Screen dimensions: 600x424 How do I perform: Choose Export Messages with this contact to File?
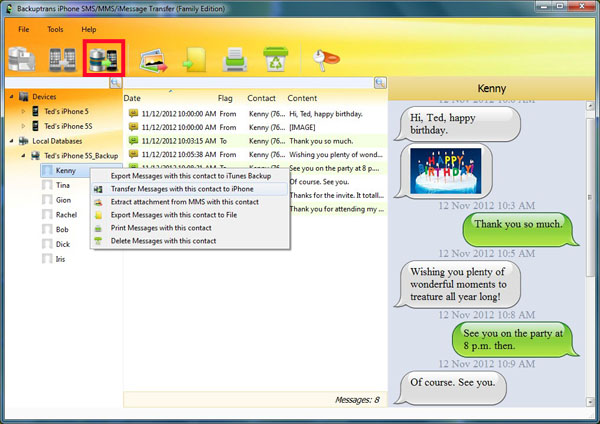(190, 215)
